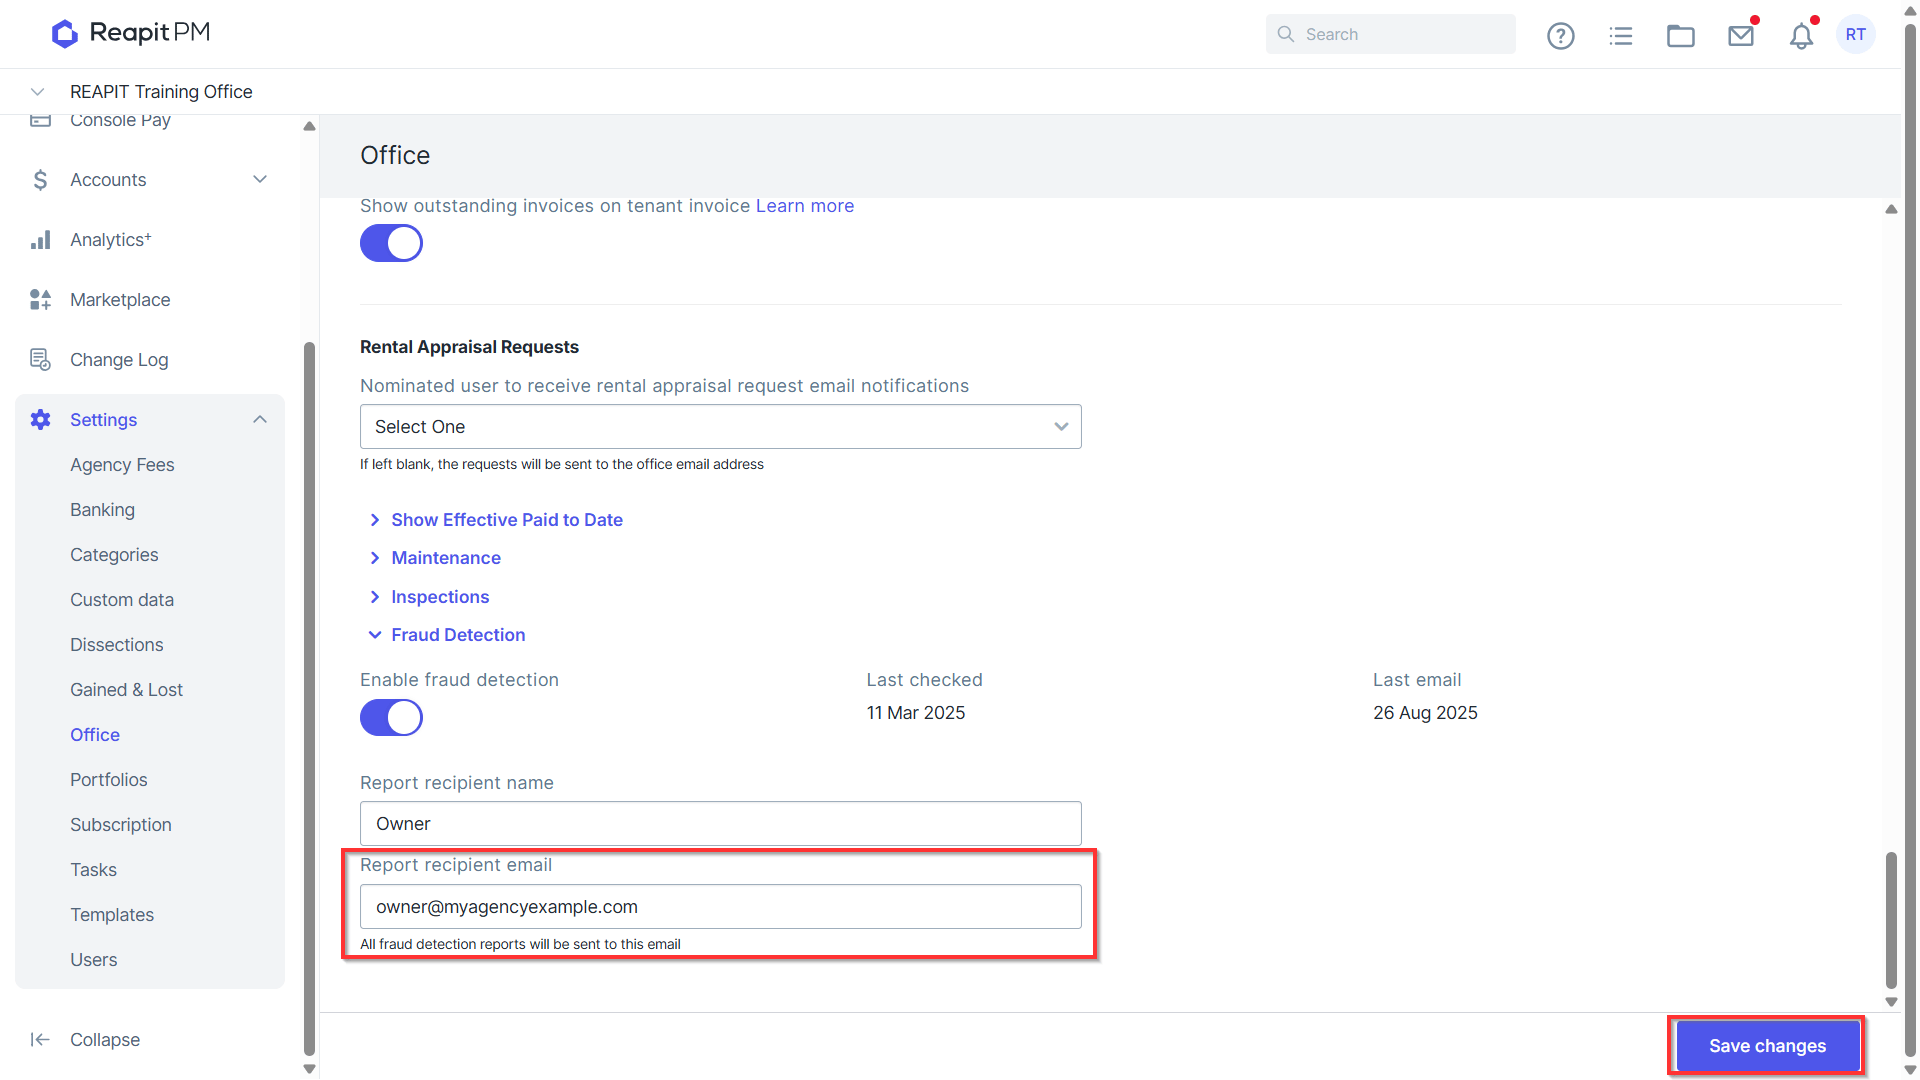Open Users settings in sidebar

pos(94,960)
